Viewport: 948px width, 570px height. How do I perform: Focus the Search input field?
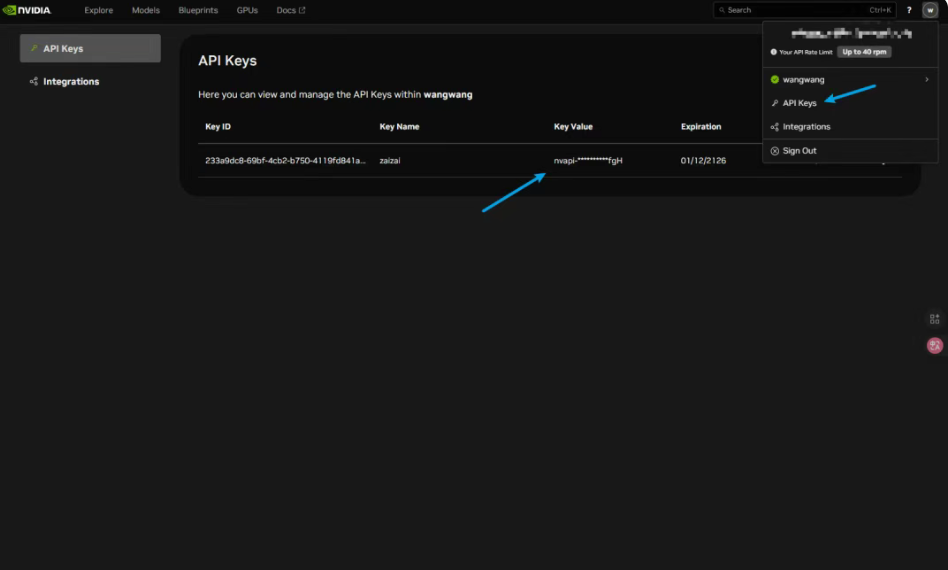(x=804, y=10)
